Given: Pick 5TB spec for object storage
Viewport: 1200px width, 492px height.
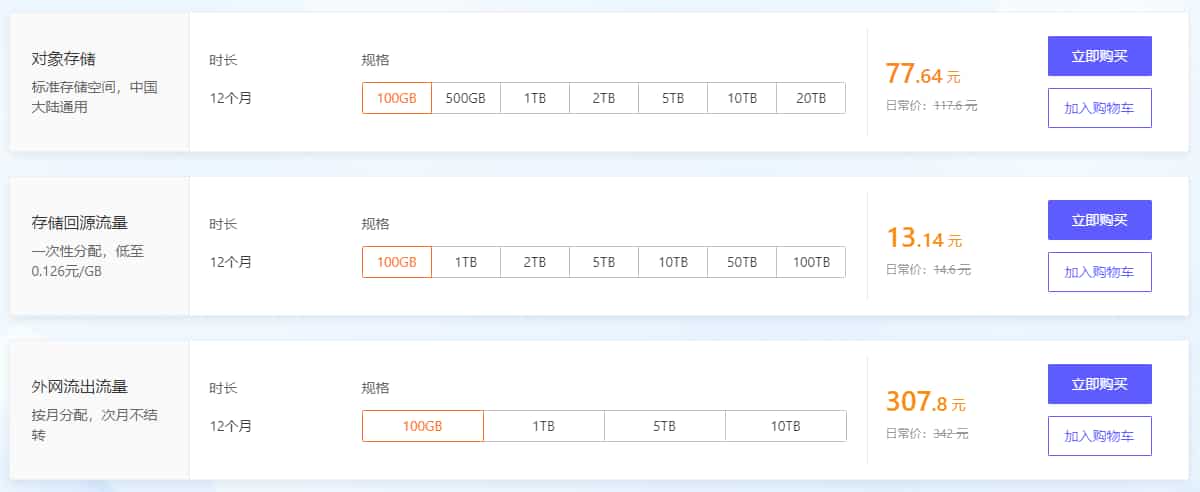Looking at the screenshot, I should [x=673, y=98].
